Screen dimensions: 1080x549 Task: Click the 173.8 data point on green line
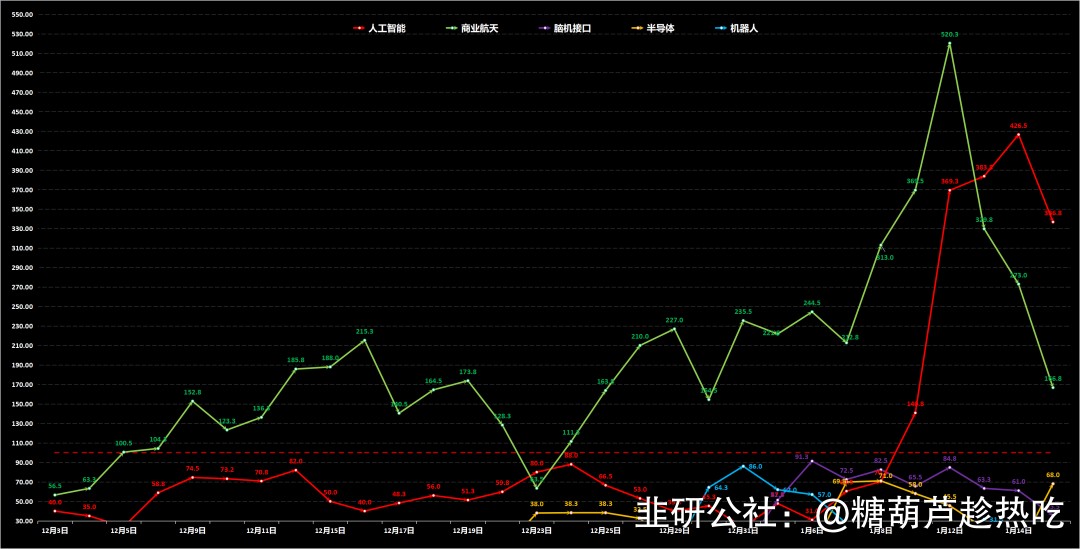467,380
